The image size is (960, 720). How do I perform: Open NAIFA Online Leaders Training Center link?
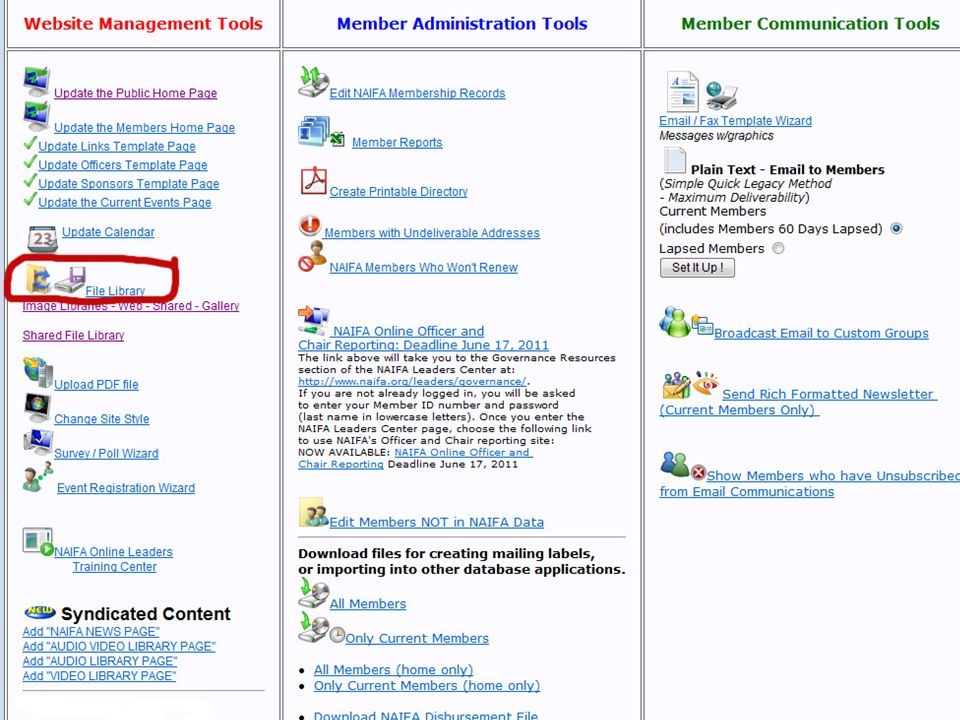coord(114,559)
